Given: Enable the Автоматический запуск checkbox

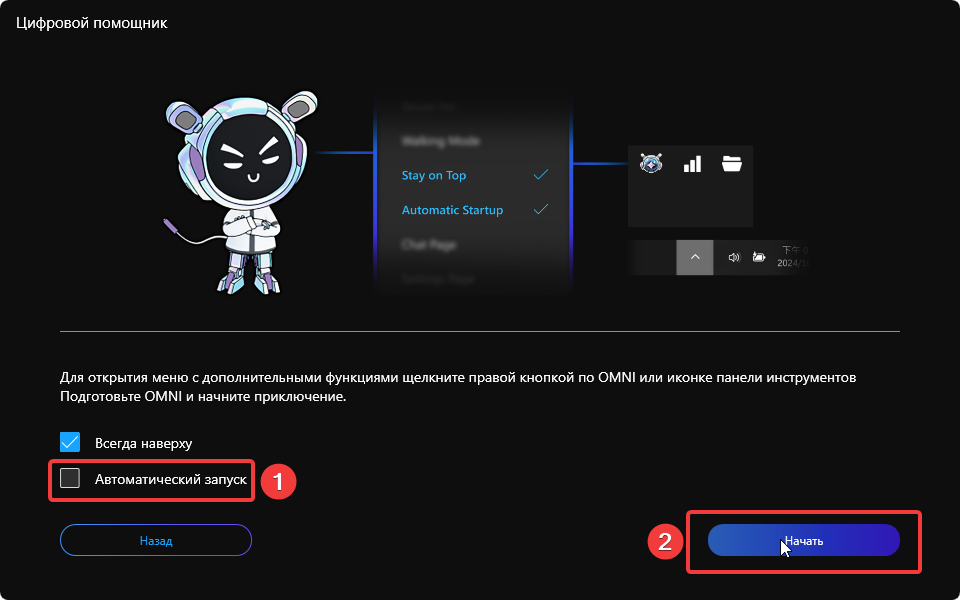Looking at the screenshot, I should tap(70, 479).
